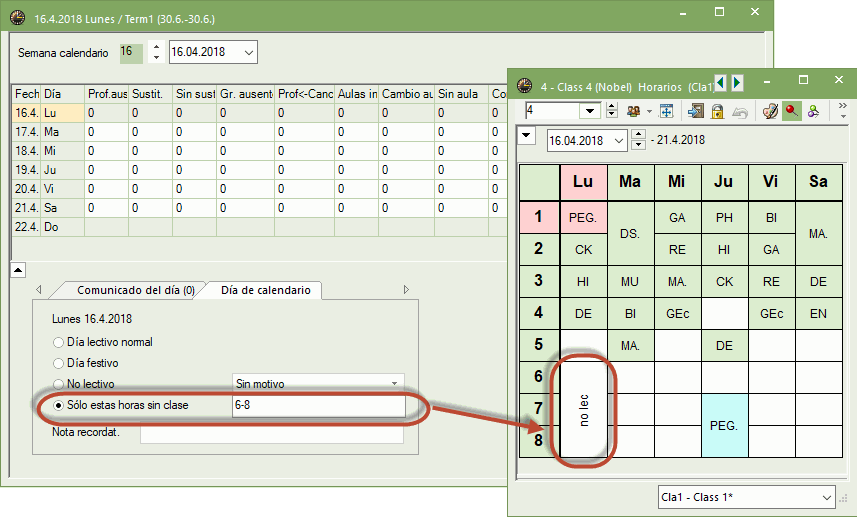The image size is (857, 517).
Task: Switch to Comunicado del día (0) tab
Action: pos(135,290)
